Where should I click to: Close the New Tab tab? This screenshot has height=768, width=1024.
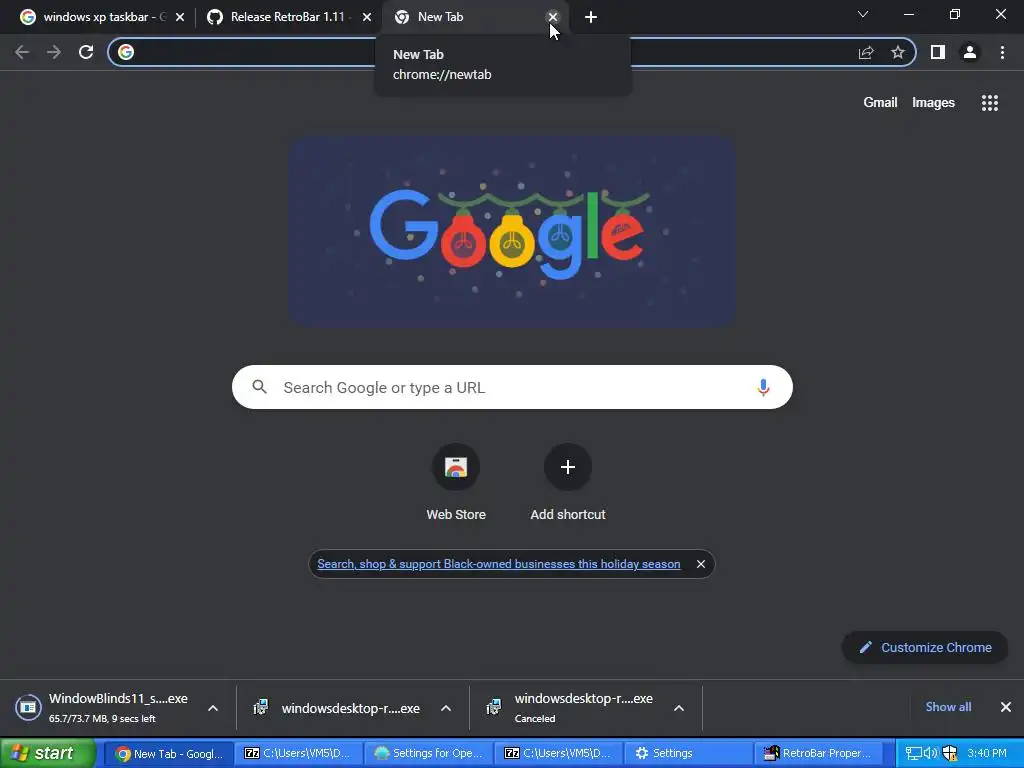[553, 17]
